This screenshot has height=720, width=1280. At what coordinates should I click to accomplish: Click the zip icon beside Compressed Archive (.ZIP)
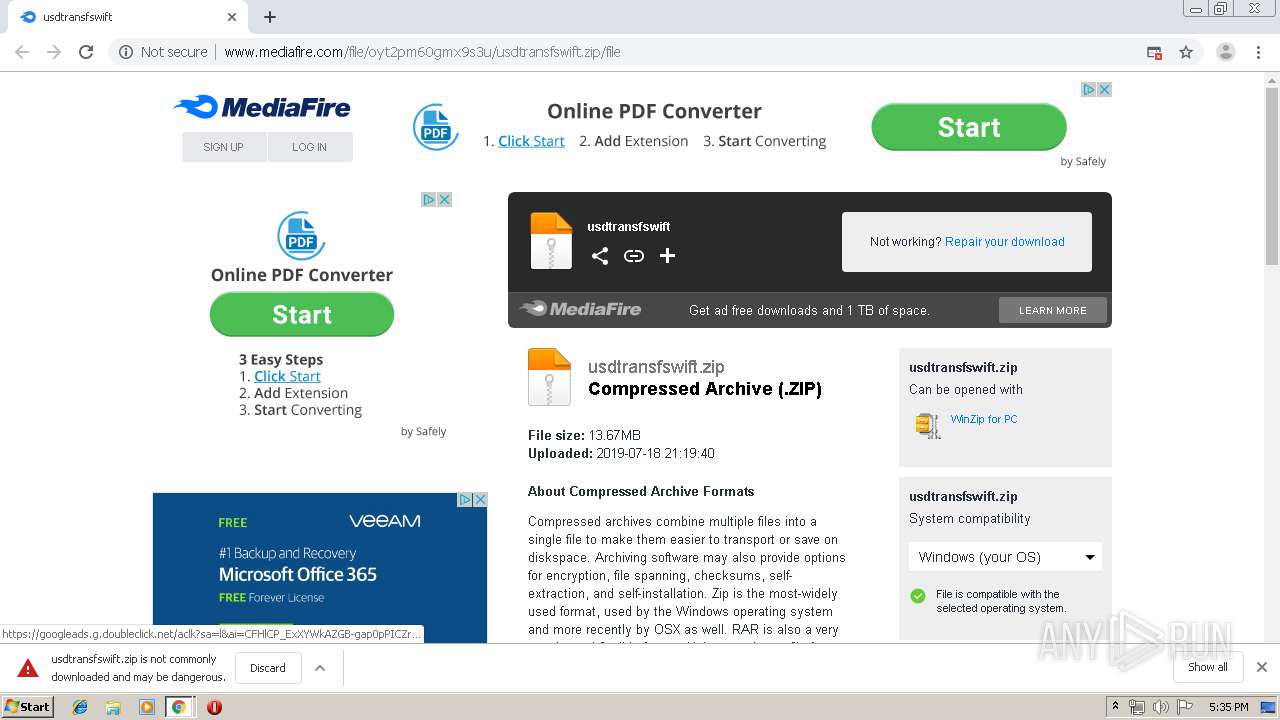pos(549,377)
